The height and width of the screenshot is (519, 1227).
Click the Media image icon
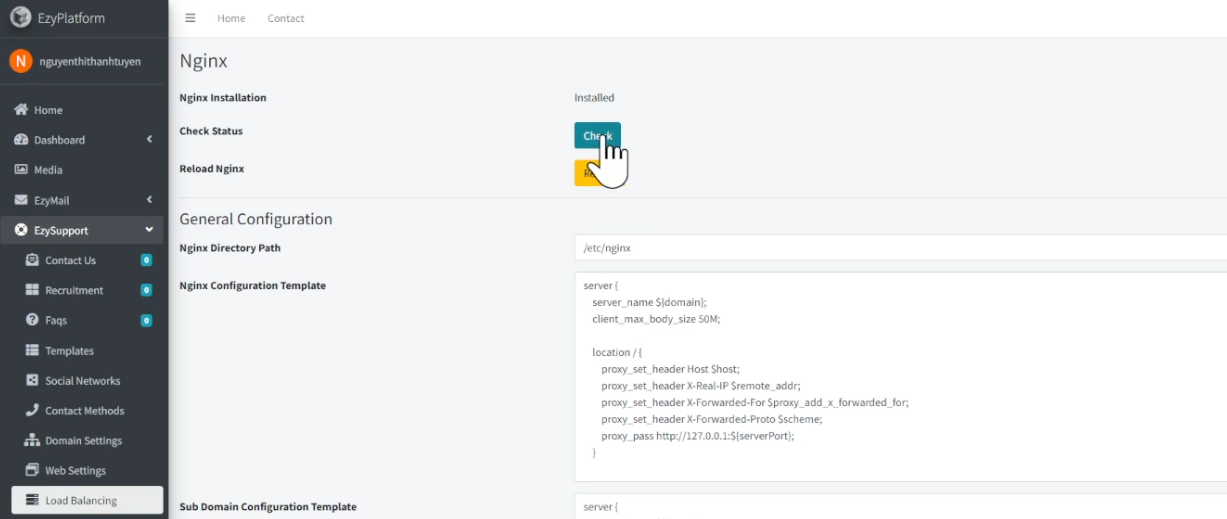(x=20, y=170)
